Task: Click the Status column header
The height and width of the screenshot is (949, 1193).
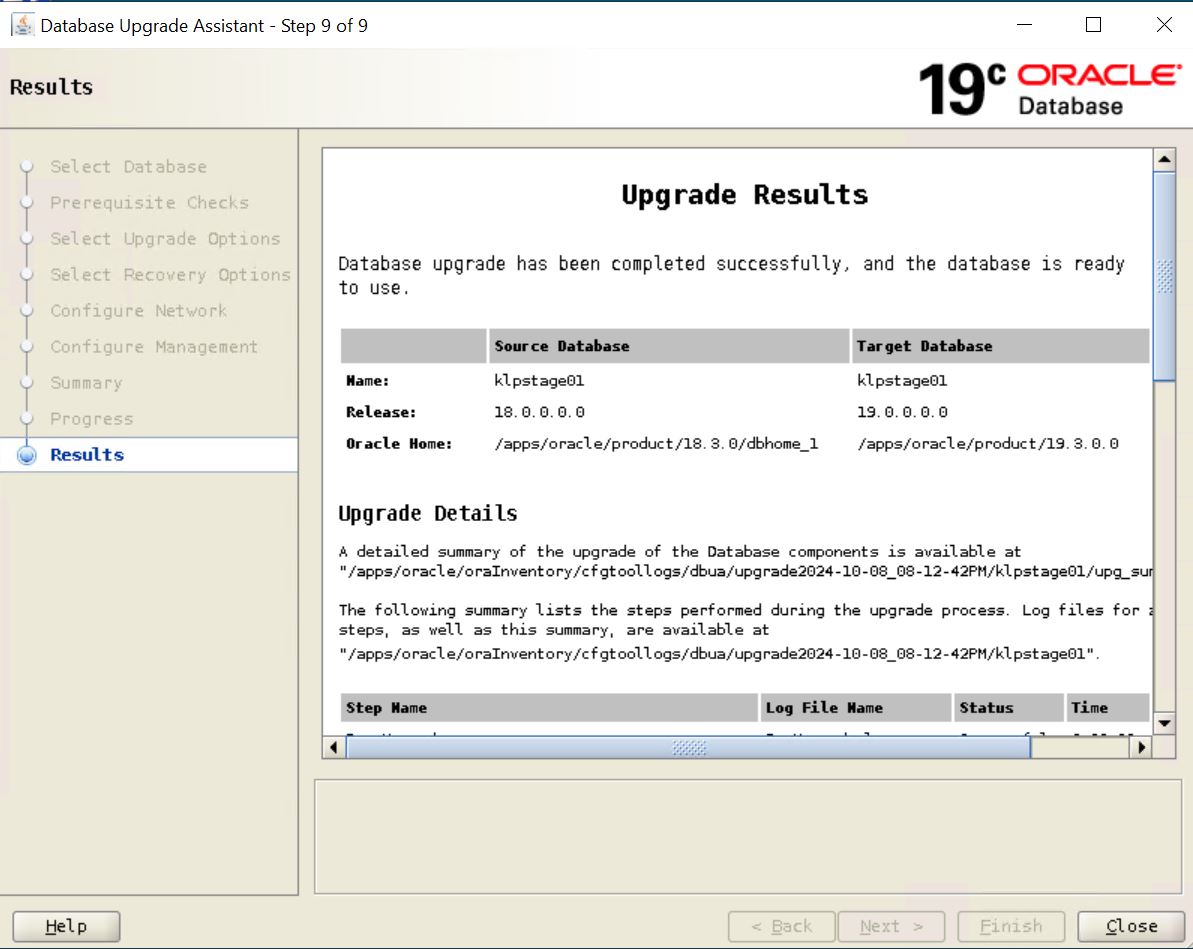Action: [x=1008, y=708]
